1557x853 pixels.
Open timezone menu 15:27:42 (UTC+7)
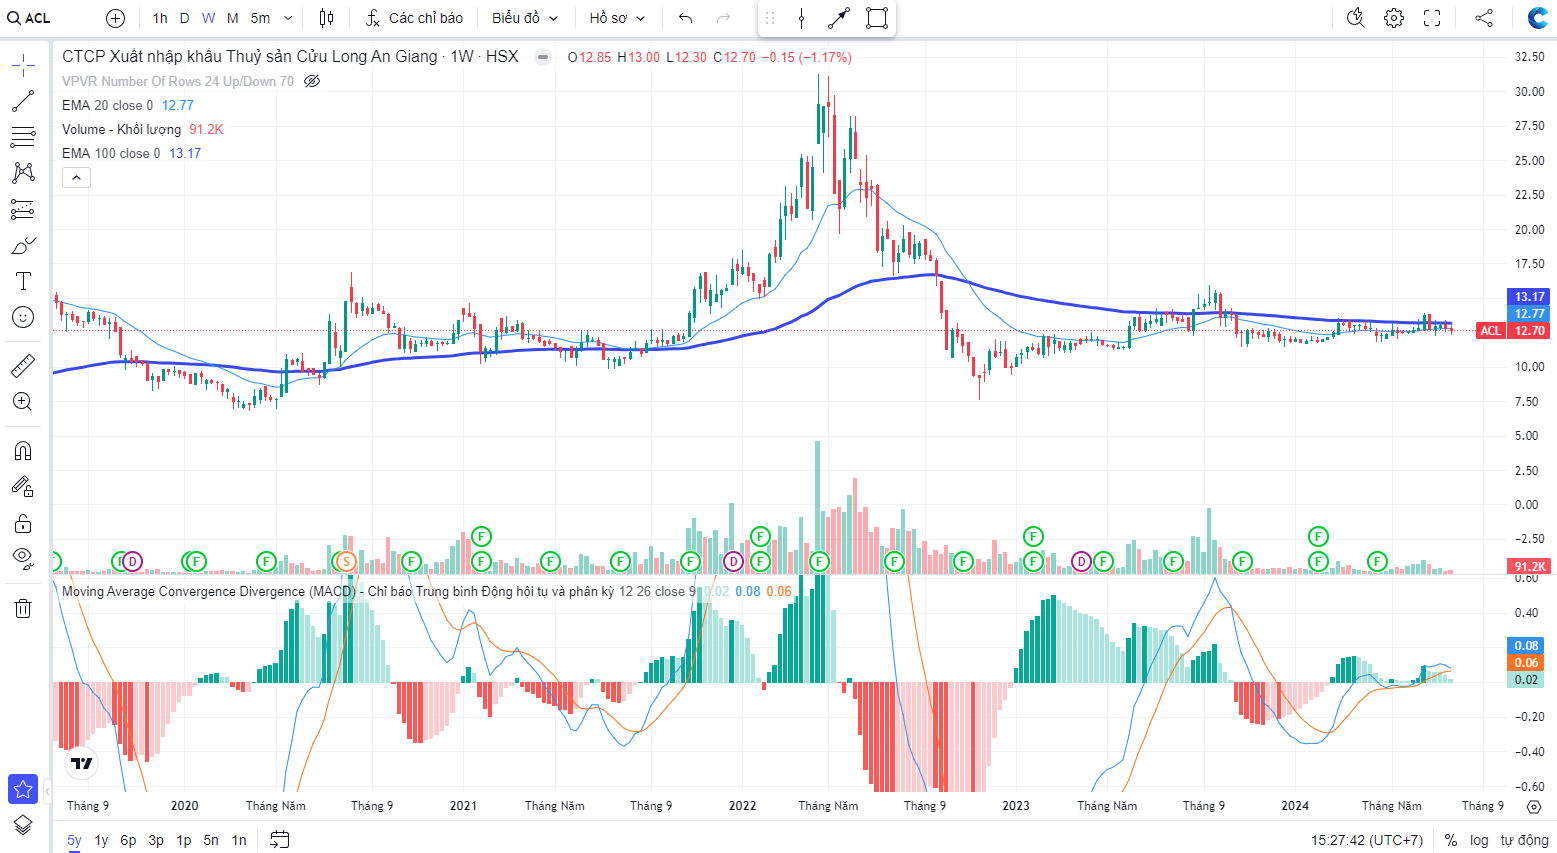(x=1367, y=840)
